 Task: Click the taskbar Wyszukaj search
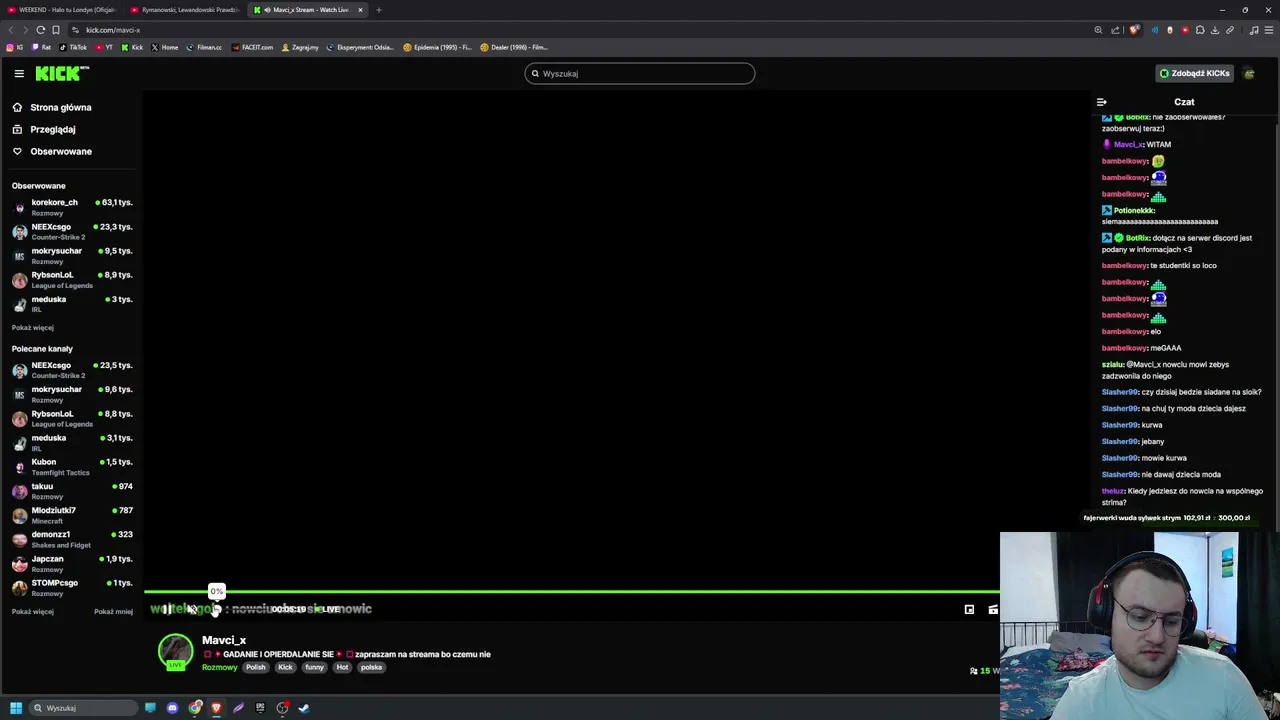83,708
